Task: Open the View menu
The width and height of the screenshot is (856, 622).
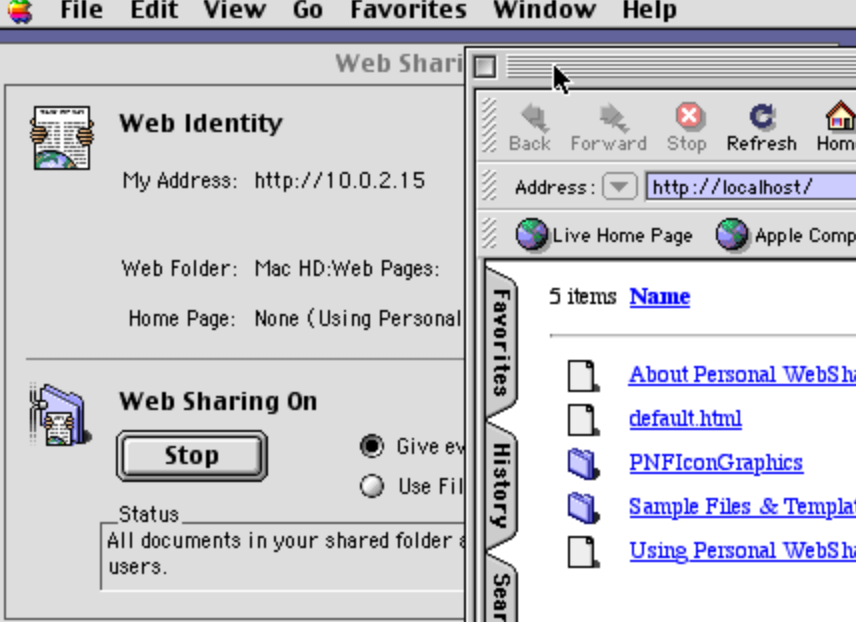Action: pos(235,10)
